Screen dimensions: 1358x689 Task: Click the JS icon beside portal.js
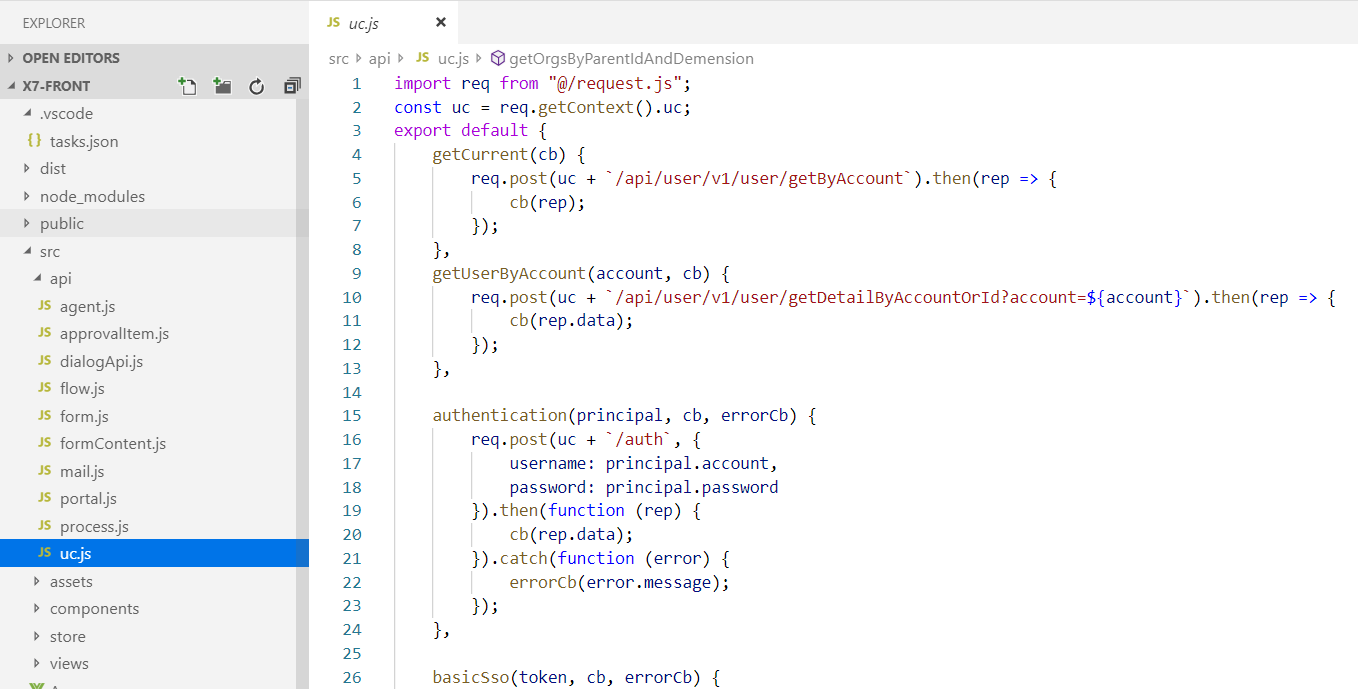tap(44, 498)
